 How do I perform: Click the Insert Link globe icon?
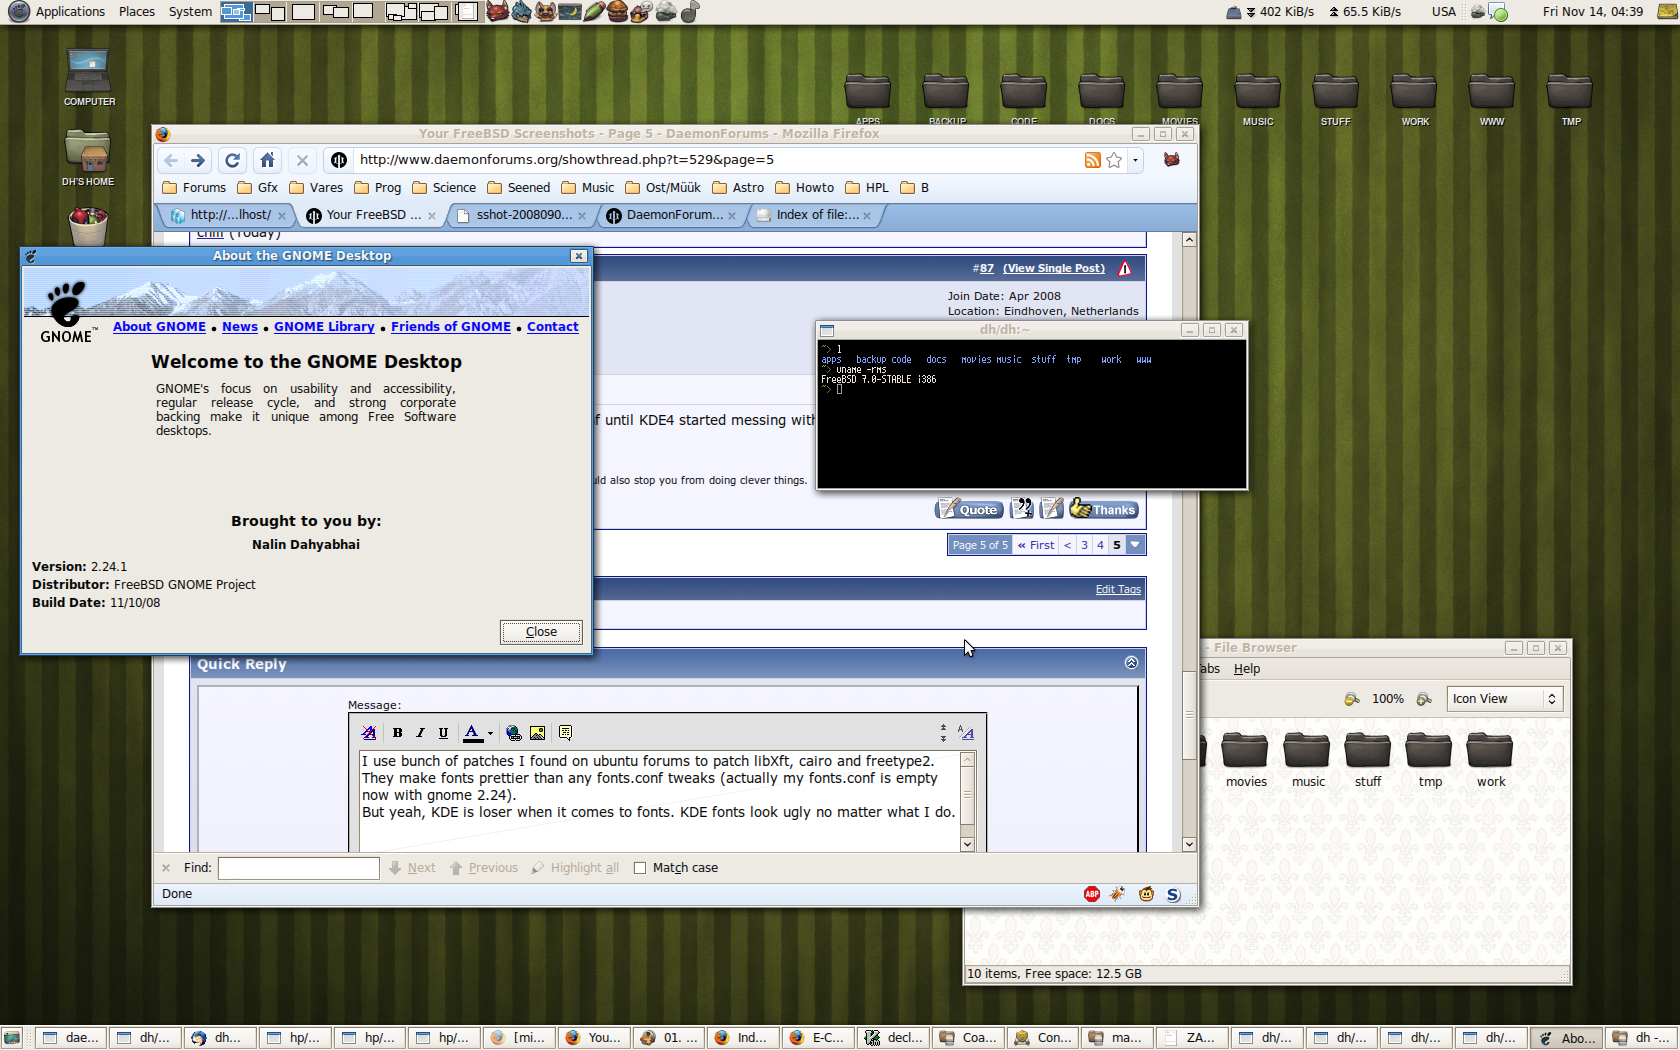pyautogui.click(x=513, y=733)
